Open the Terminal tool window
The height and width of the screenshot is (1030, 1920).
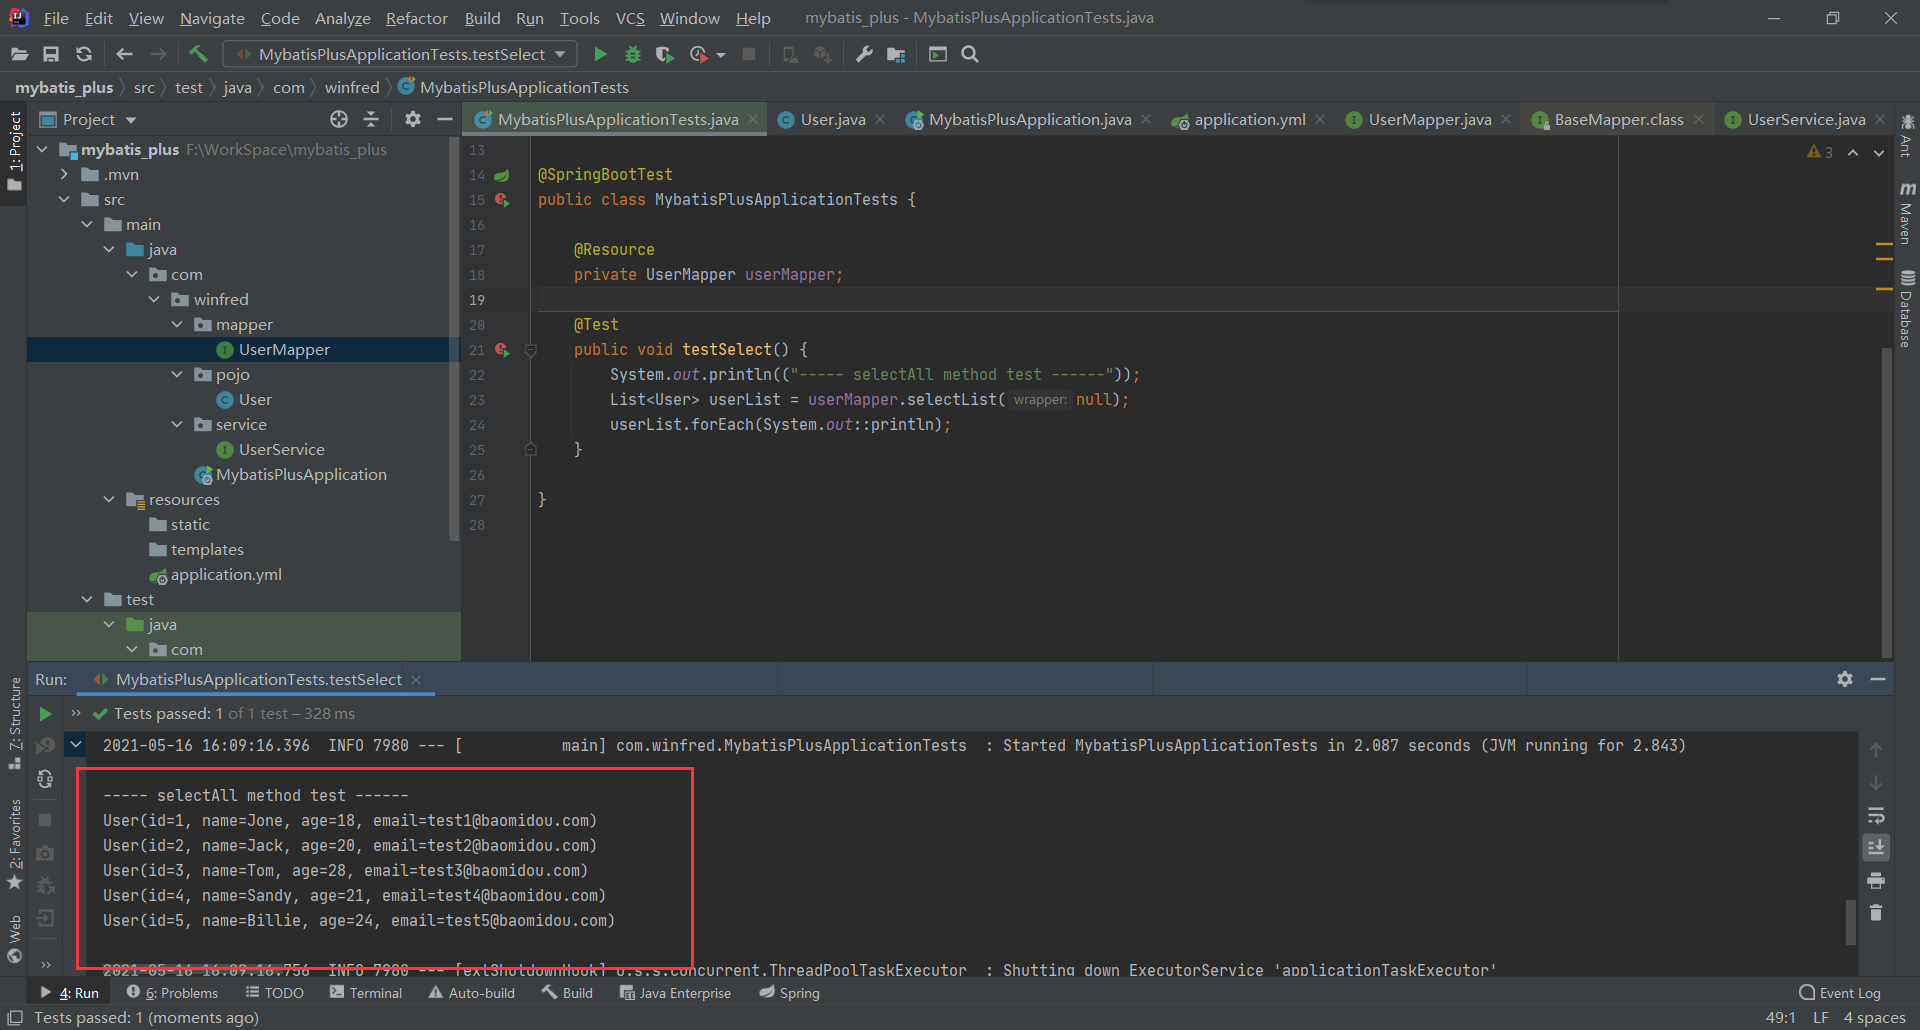[366, 993]
